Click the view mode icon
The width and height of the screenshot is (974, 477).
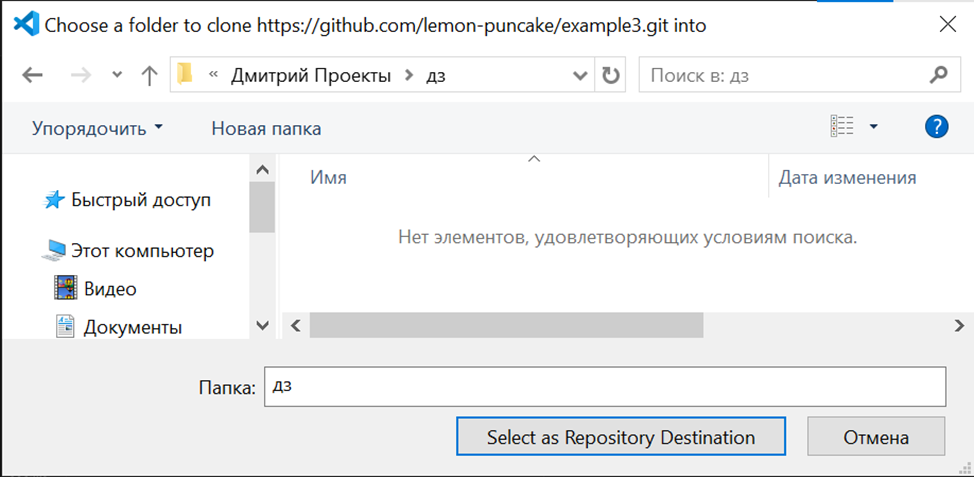[x=842, y=127]
